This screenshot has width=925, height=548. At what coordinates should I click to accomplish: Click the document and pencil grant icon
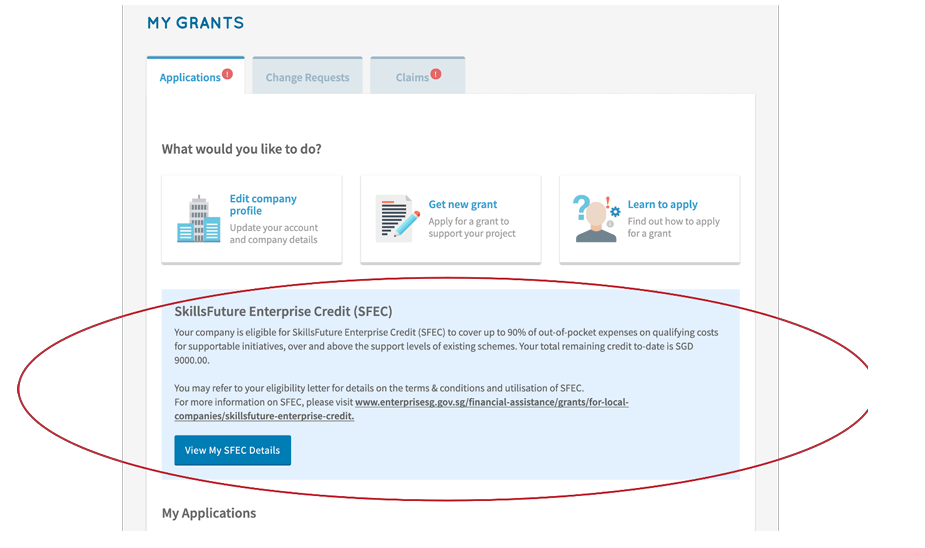(397, 218)
